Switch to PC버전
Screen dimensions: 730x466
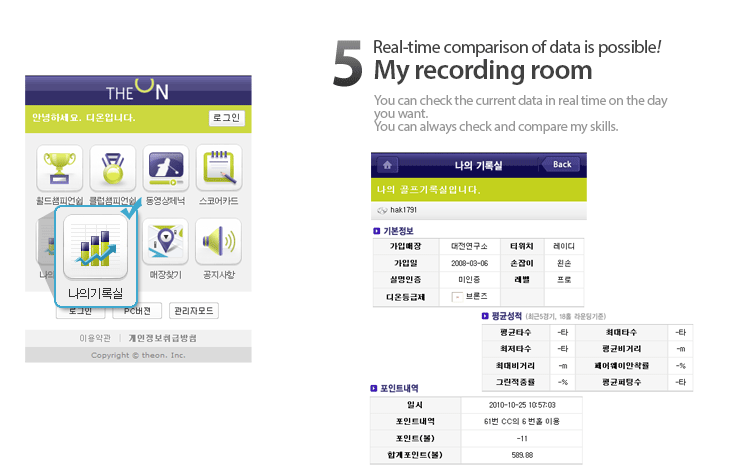(x=137, y=311)
